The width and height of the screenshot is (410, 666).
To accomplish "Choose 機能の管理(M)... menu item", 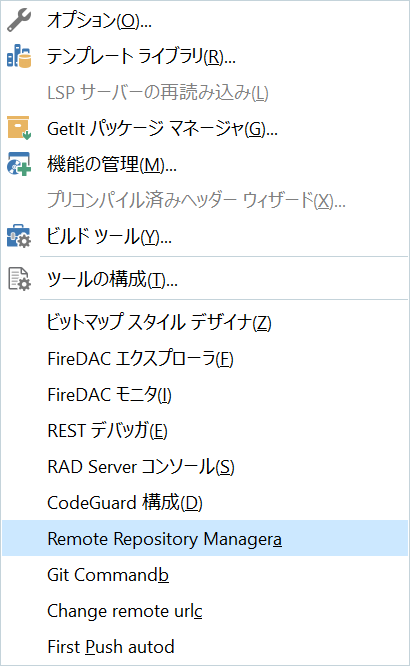I will click(205, 164).
